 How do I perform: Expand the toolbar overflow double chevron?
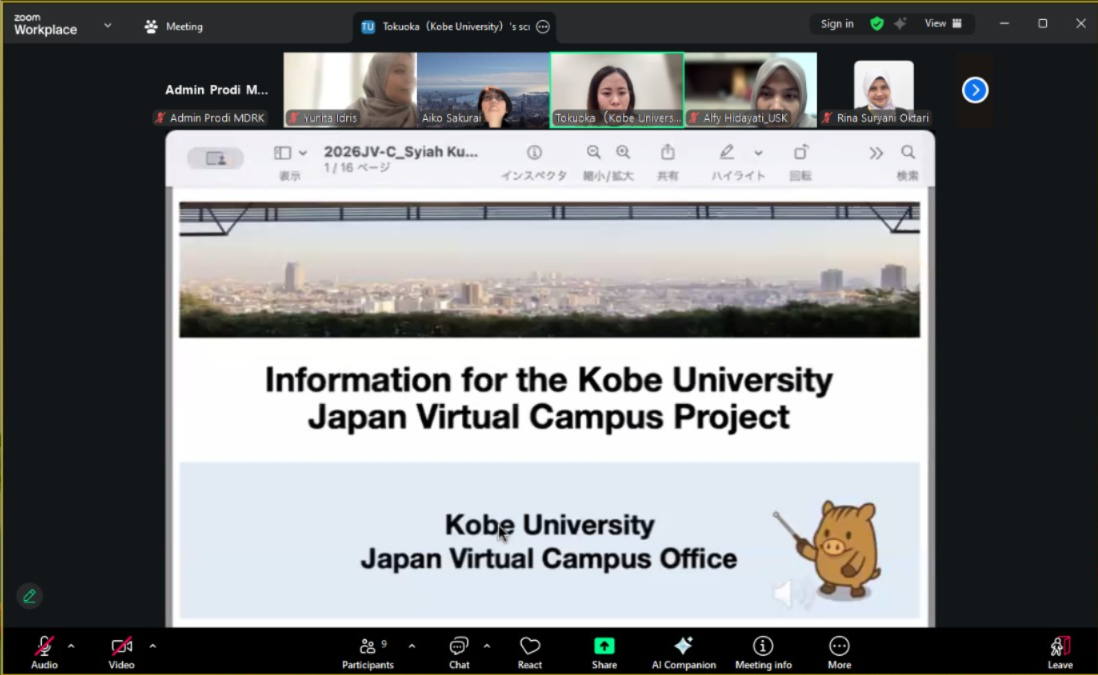[876, 153]
